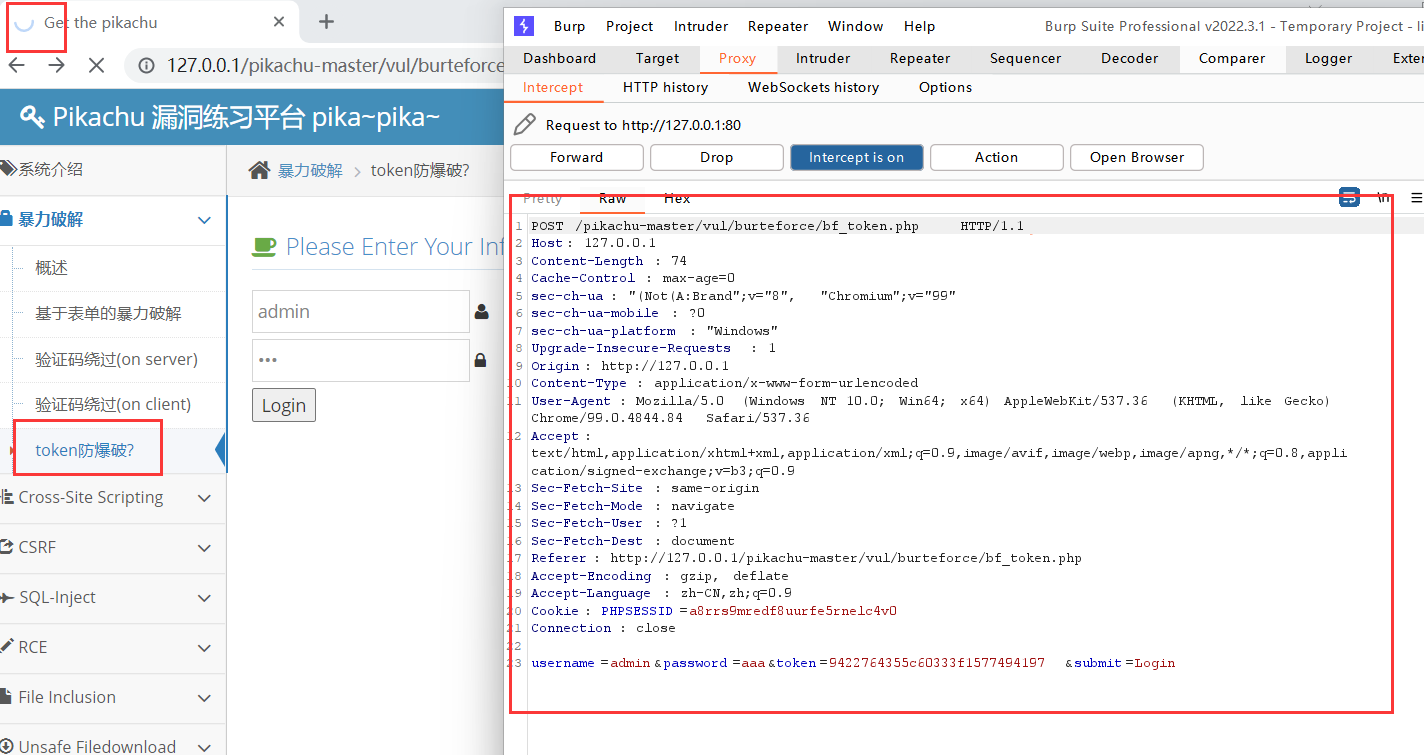Click the key icon in Pikachu header
The height and width of the screenshot is (755, 1424).
33,117
